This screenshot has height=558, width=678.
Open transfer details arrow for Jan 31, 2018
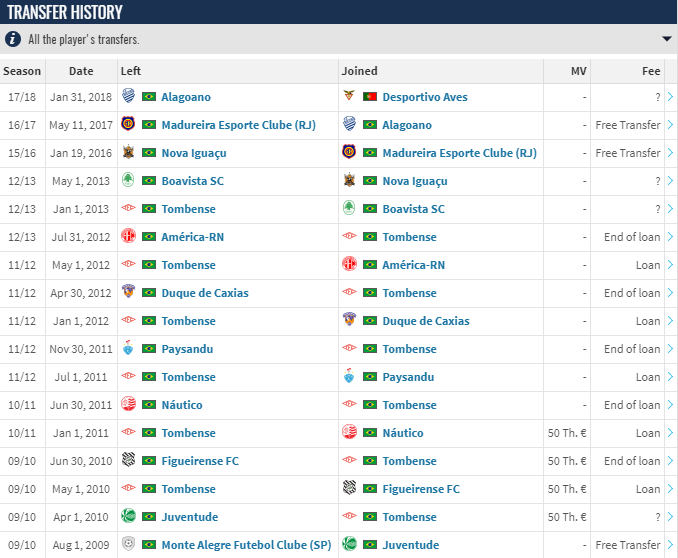click(x=670, y=97)
